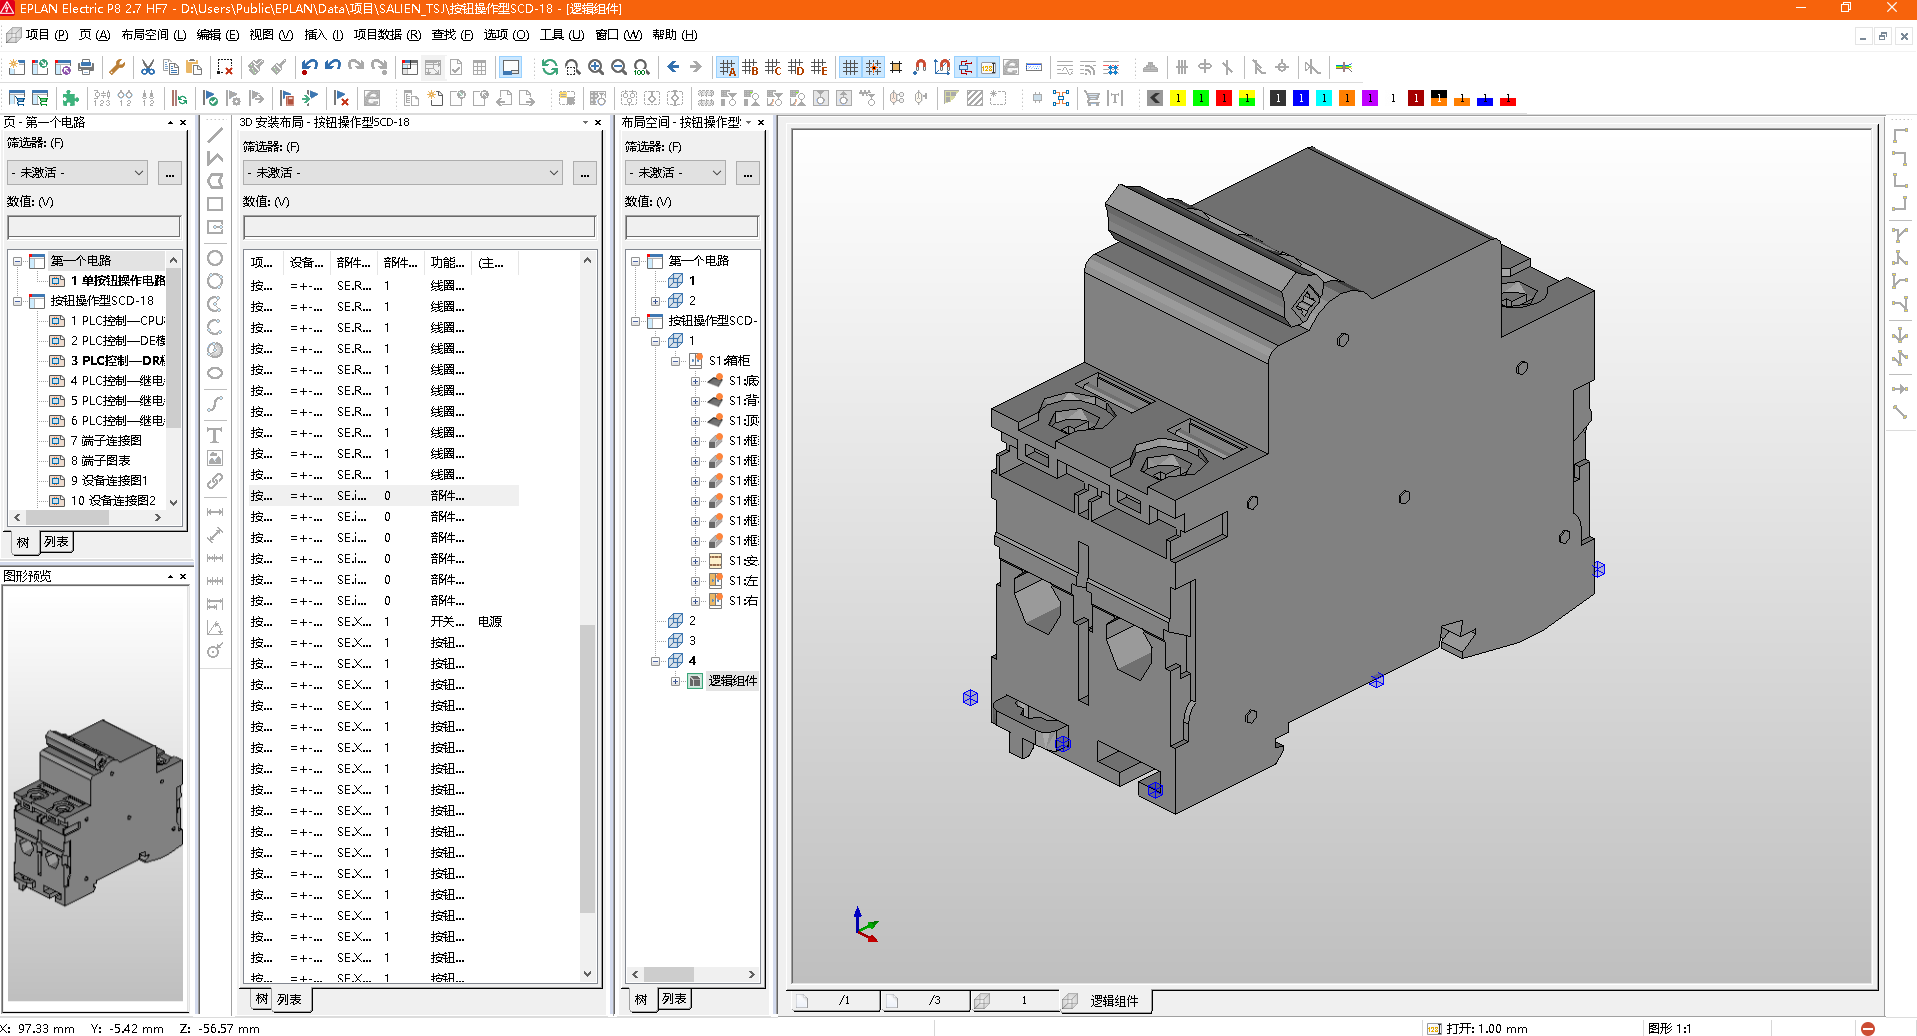The image size is (1917, 1036).
Task: Click the shopping cart icon in toolbar
Action: [x=1092, y=98]
